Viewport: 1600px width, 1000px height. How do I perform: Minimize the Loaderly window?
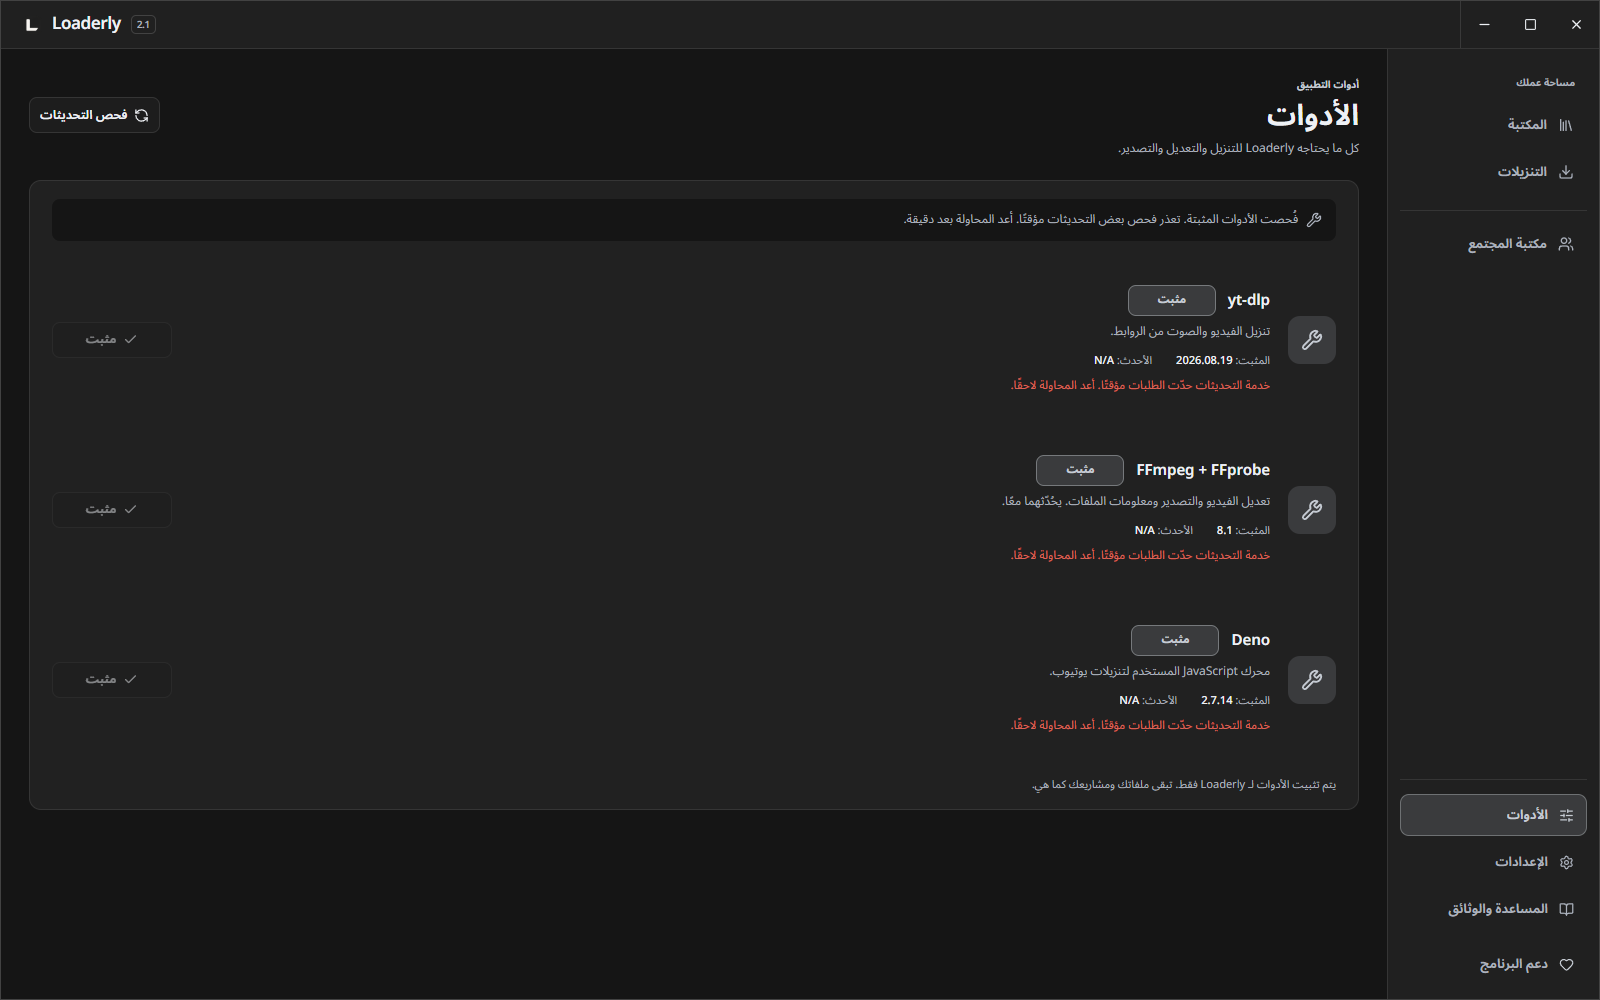click(1484, 24)
